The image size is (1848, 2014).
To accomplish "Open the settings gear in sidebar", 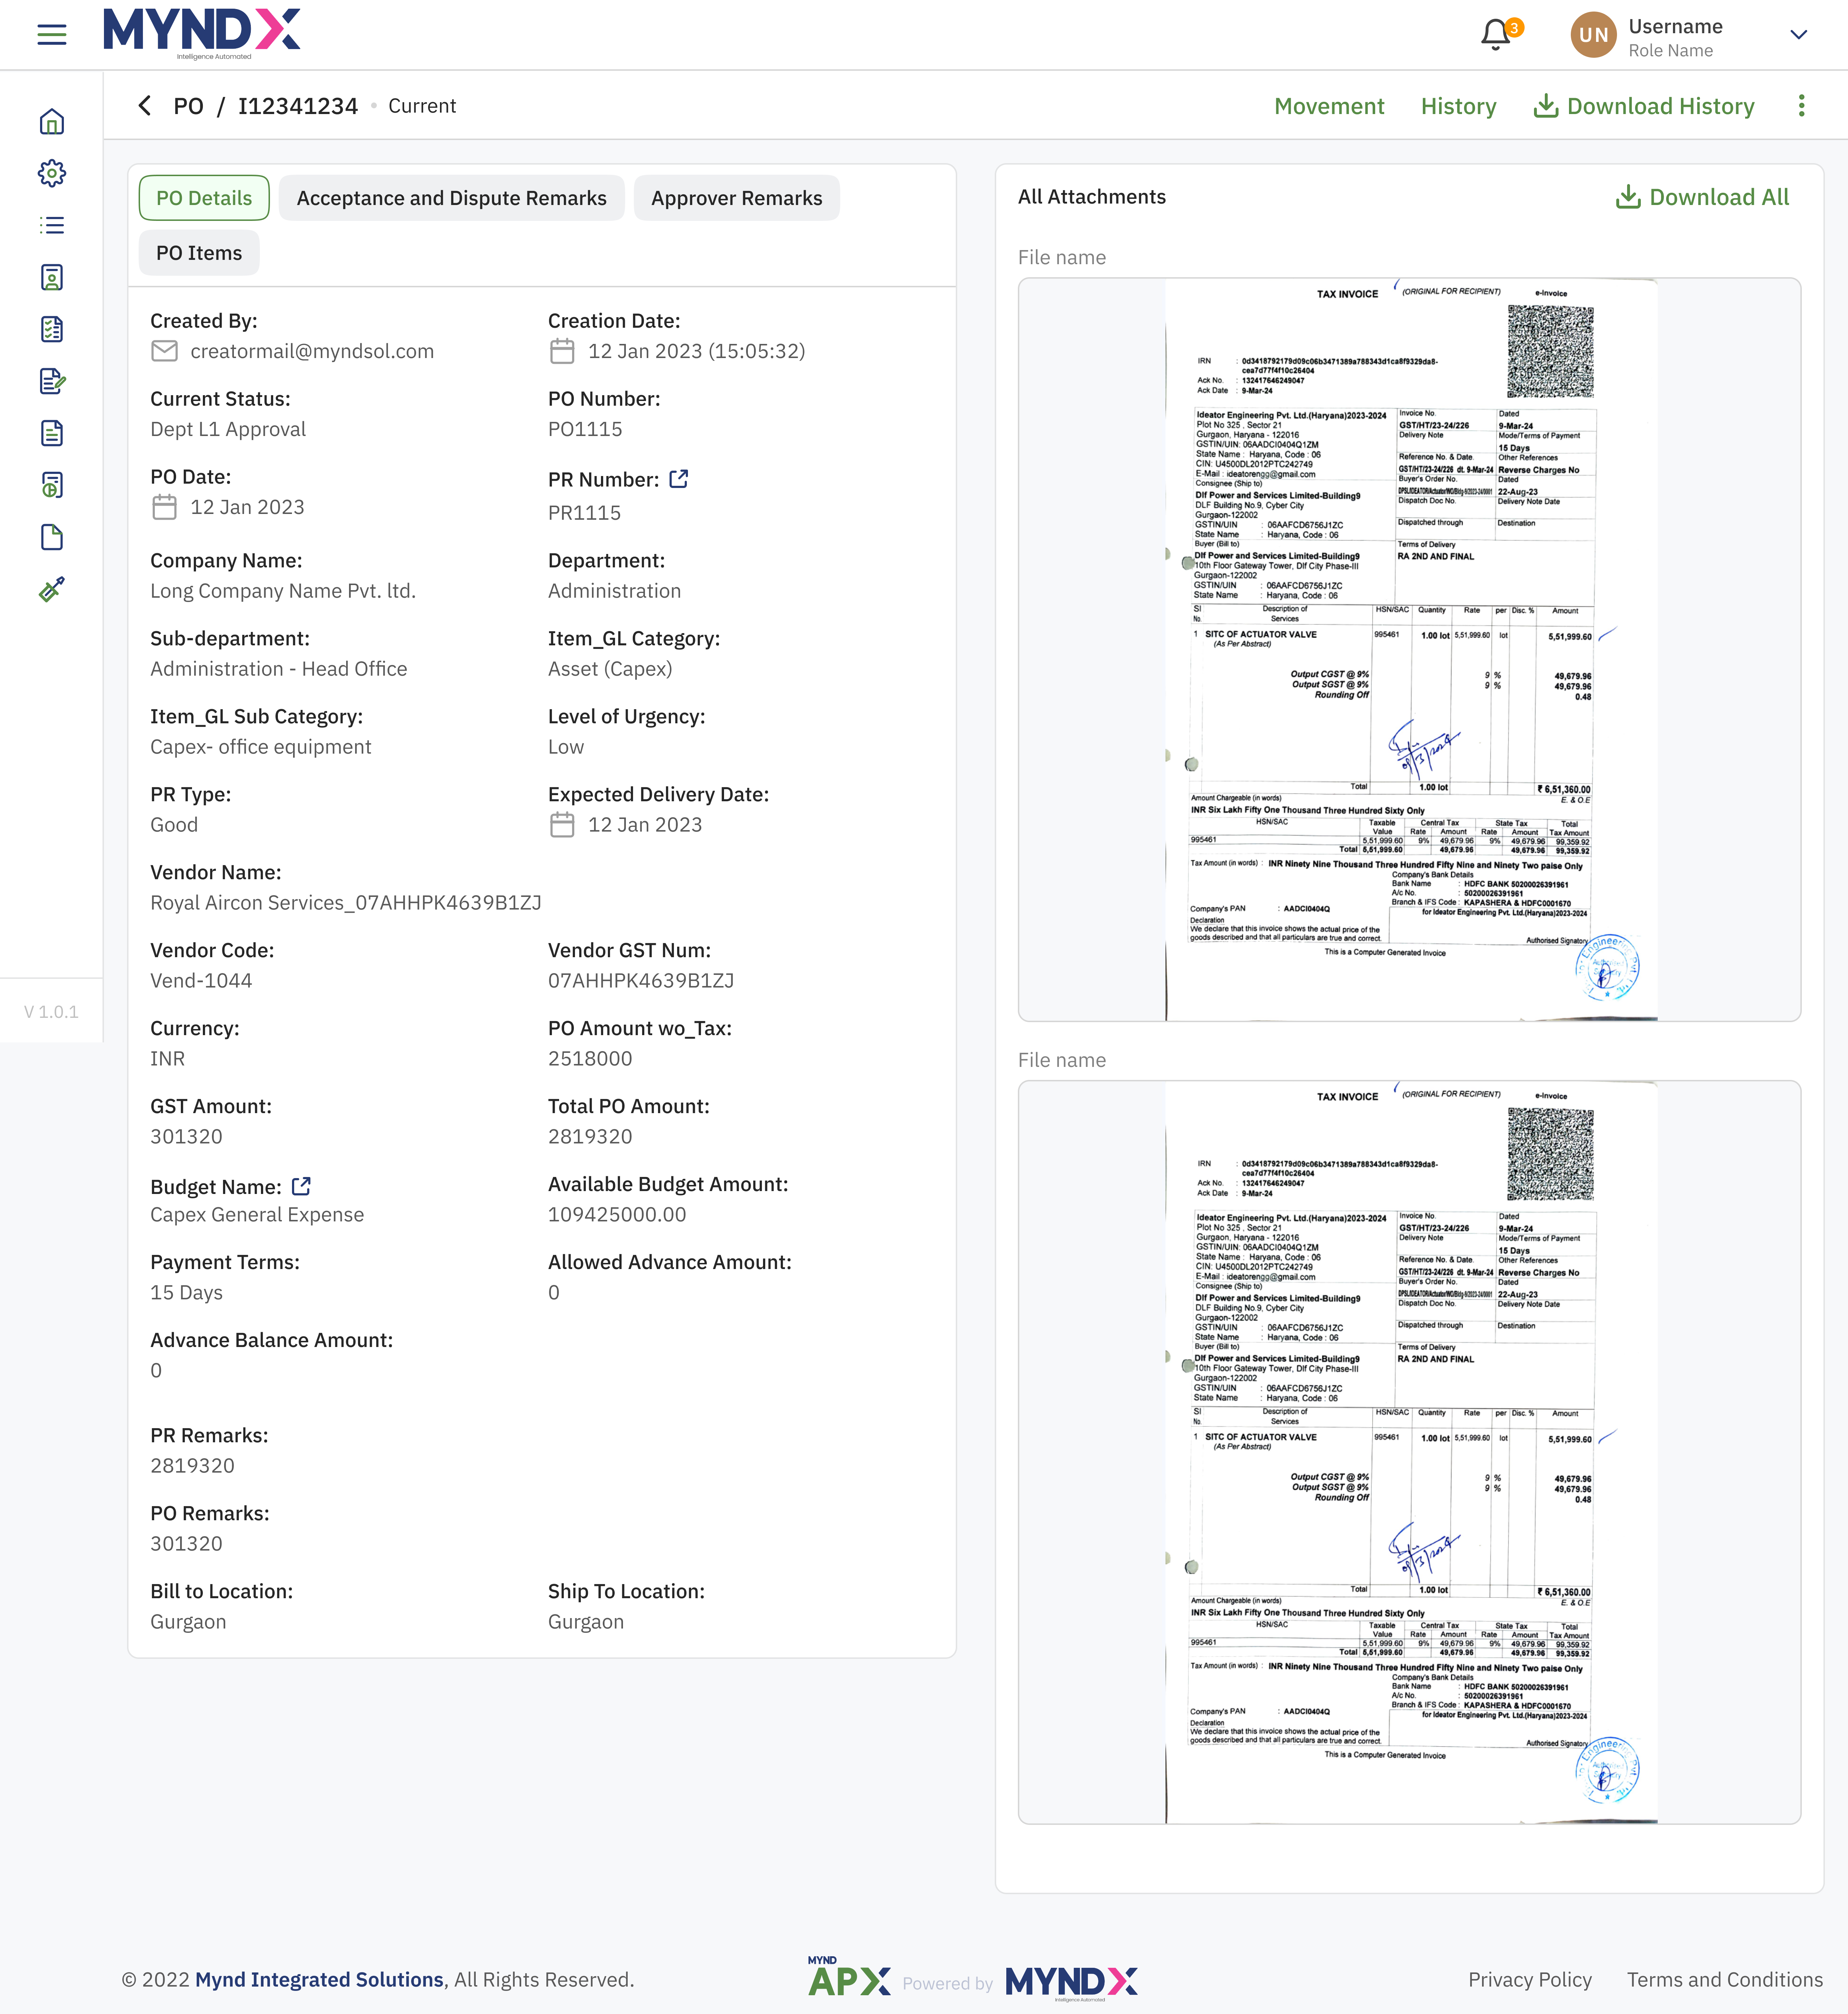I will [52, 174].
